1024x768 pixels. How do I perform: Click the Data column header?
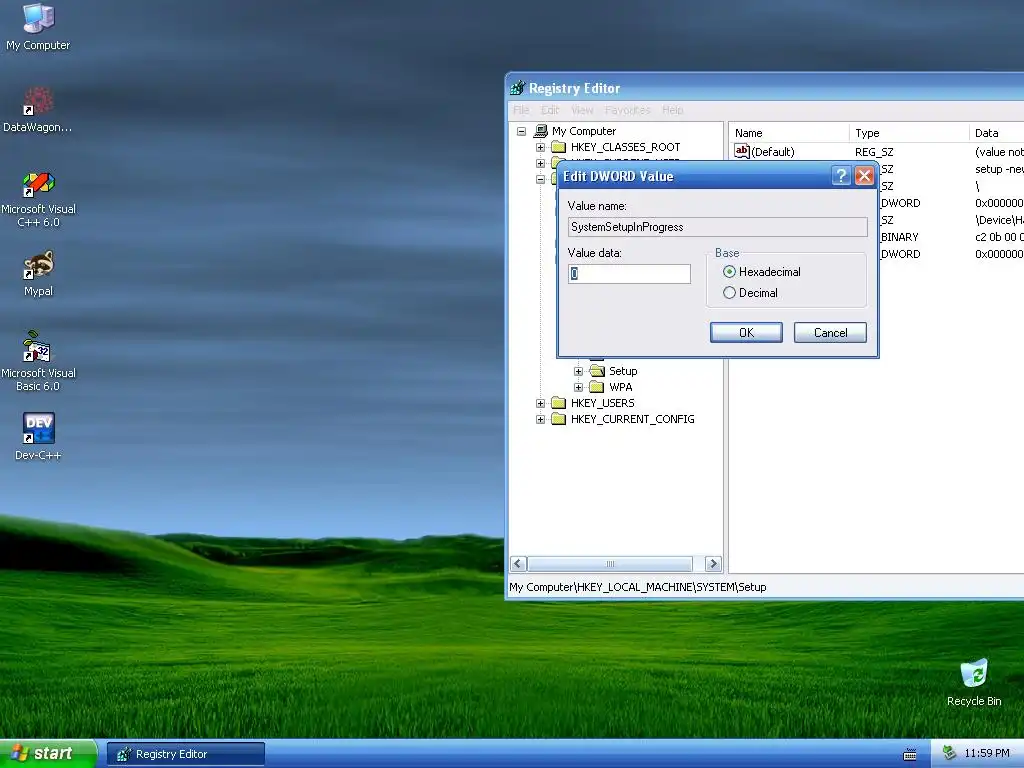(x=996, y=133)
